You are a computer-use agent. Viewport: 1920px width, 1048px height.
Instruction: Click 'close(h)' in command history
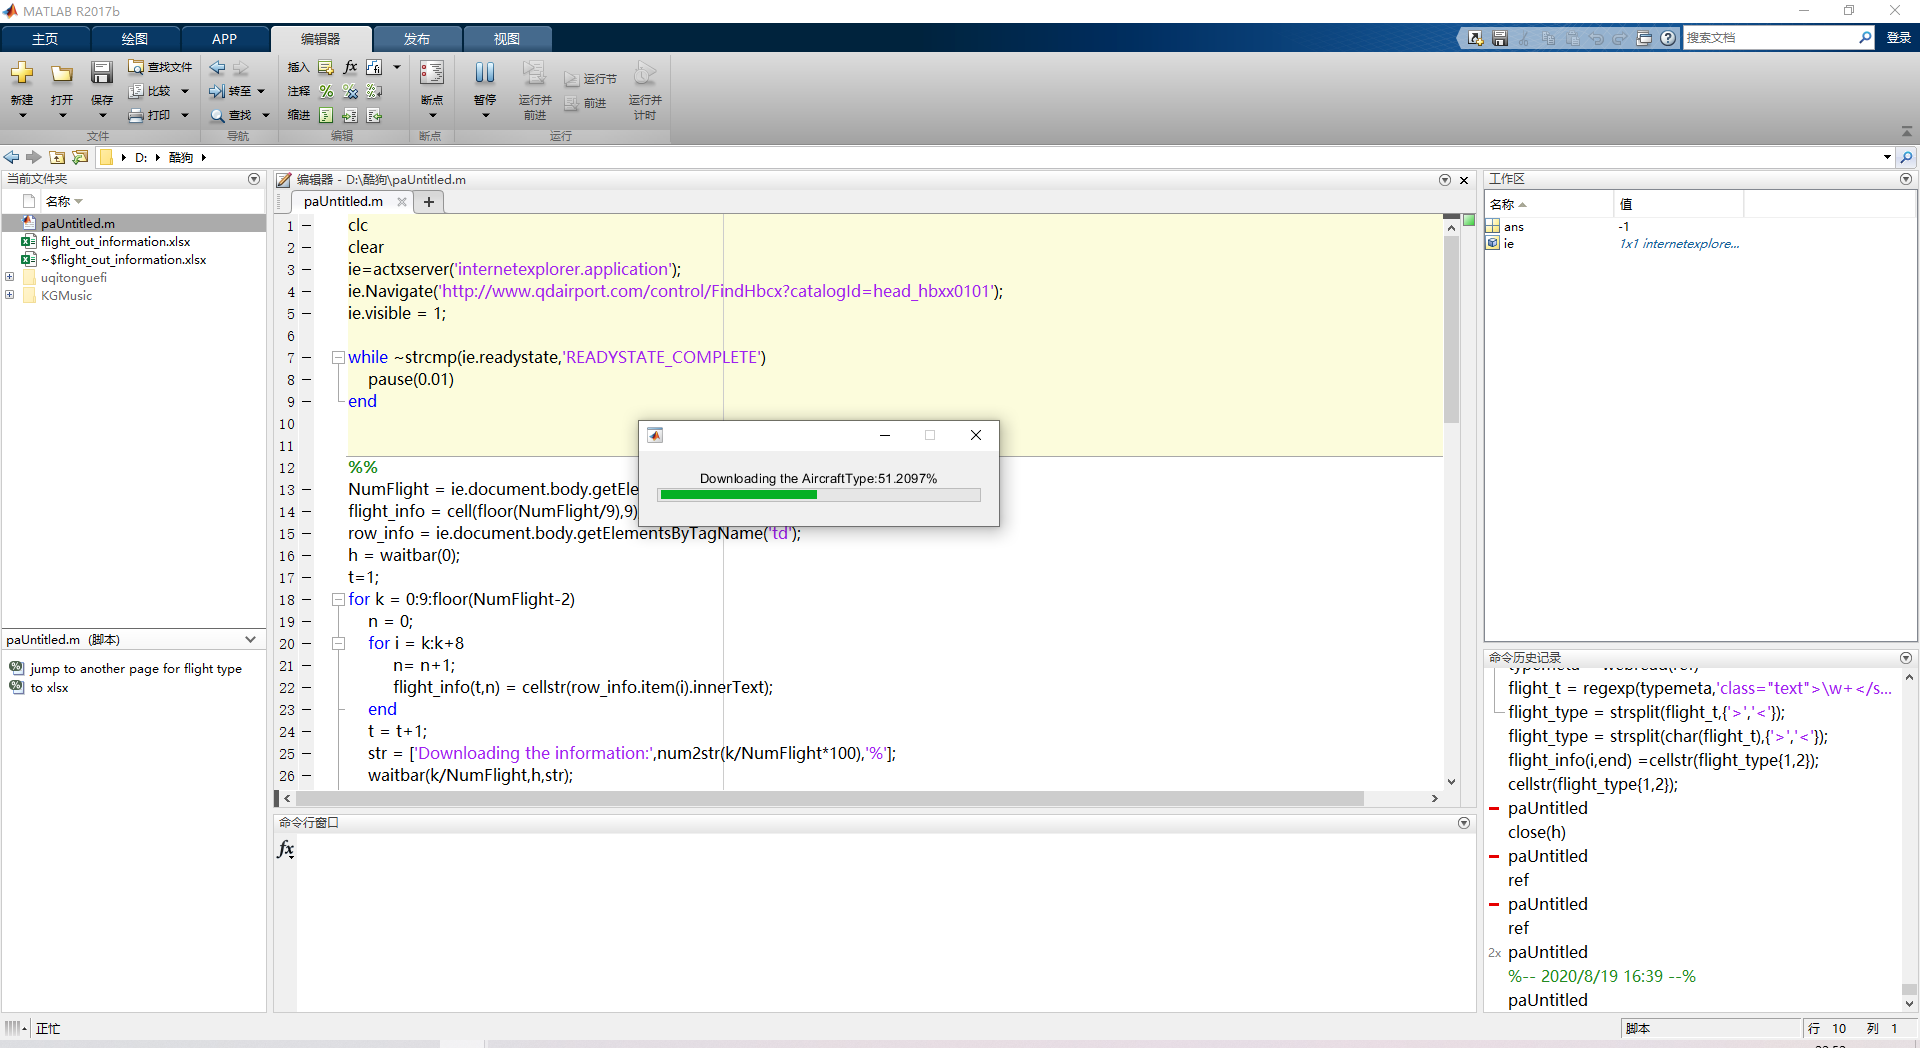[x=1536, y=832]
